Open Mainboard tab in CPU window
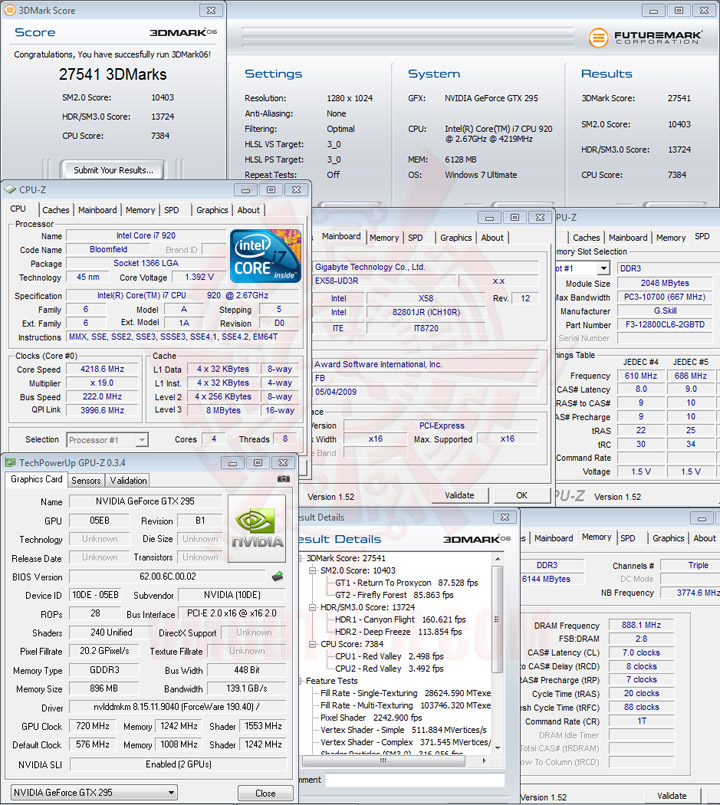Viewport: 720px width, 805px height. click(x=97, y=210)
